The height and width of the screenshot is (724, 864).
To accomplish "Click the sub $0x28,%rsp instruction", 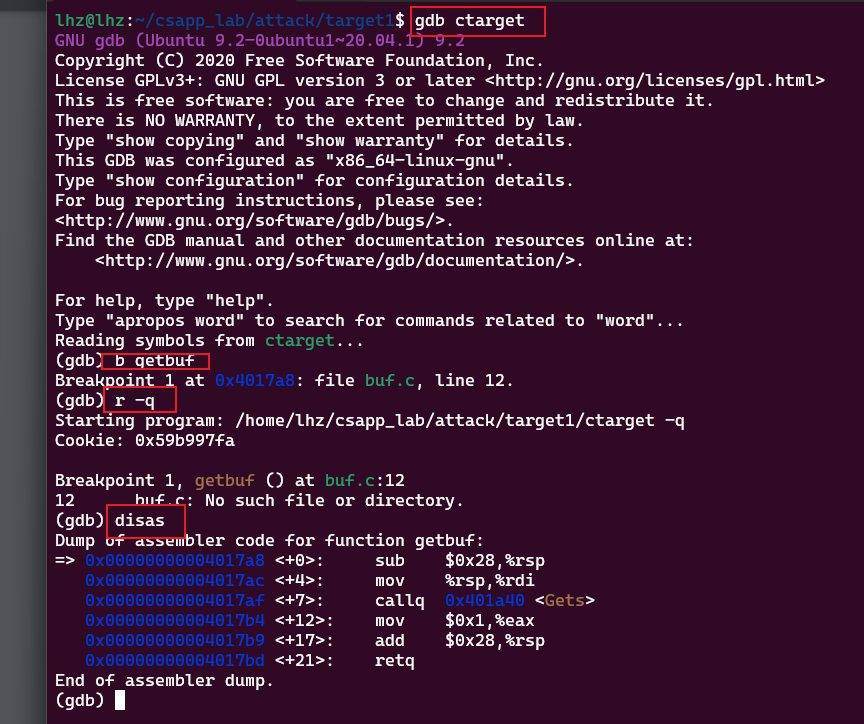I will tap(460, 561).
